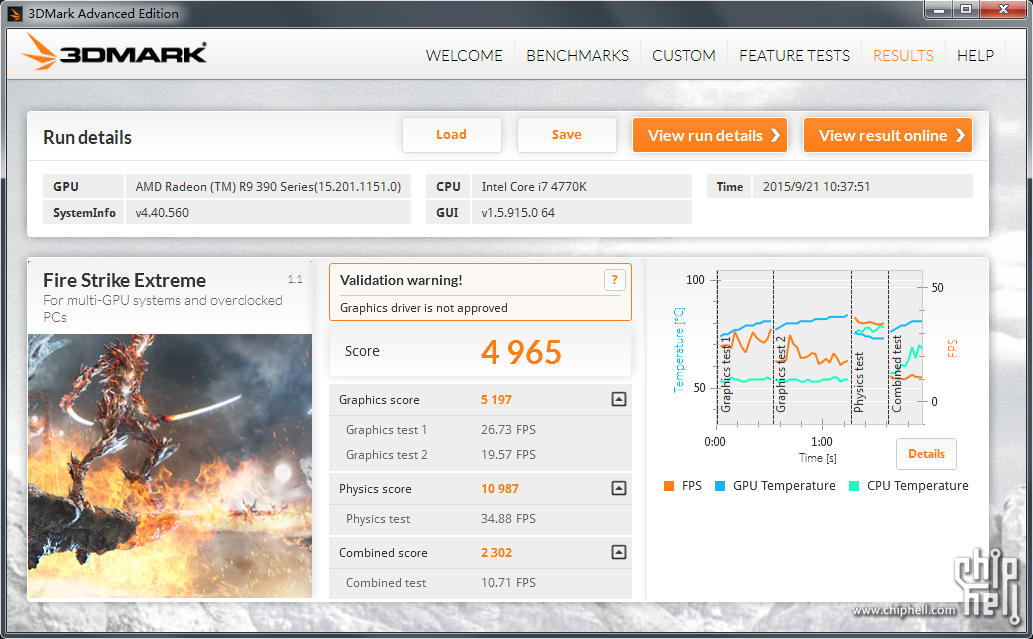This screenshot has height=639, width=1033.
Task: Click the orange FPS legend swatch
Action: tap(669, 486)
